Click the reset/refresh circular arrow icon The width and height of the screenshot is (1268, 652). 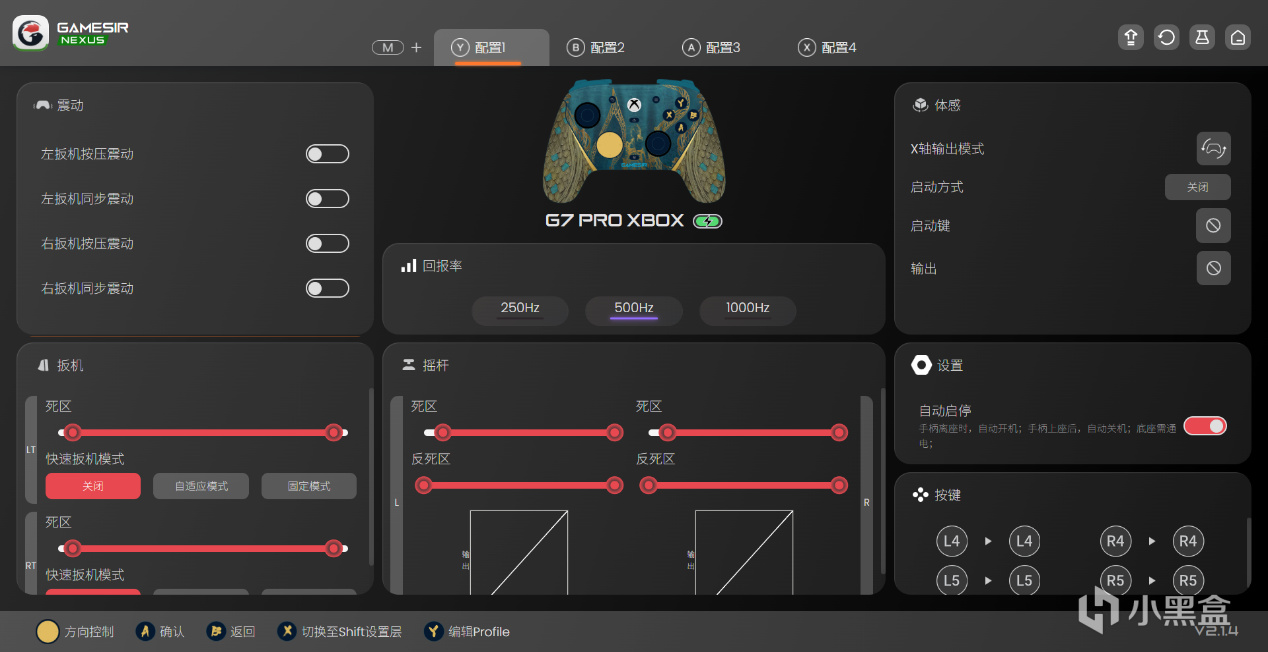[1166, 37]
